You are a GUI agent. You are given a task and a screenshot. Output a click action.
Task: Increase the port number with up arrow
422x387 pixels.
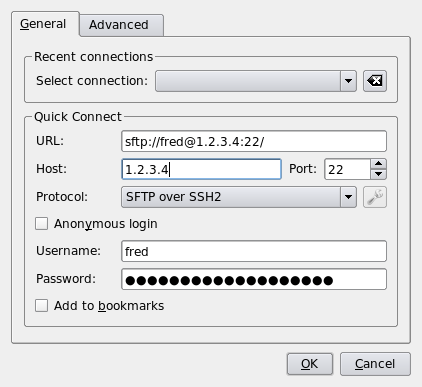point(378,164)
